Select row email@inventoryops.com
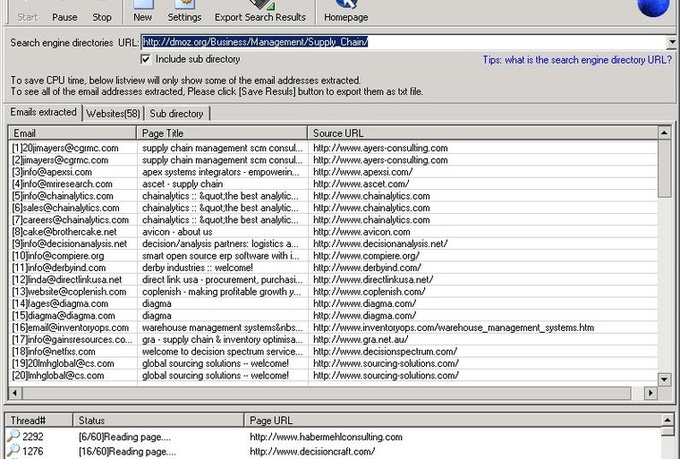680x459 pixels. (333, 328)
